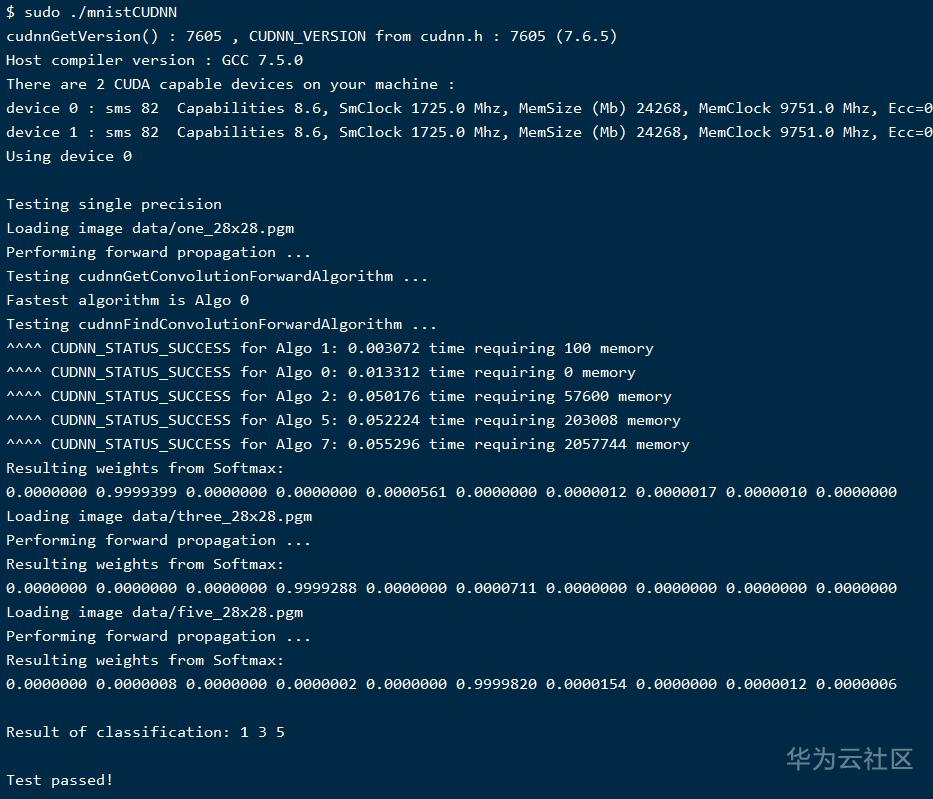
Task: Click the Algo 1 CUDNN_STATUS_SUCCESS line
Action: tap(329, 348)
